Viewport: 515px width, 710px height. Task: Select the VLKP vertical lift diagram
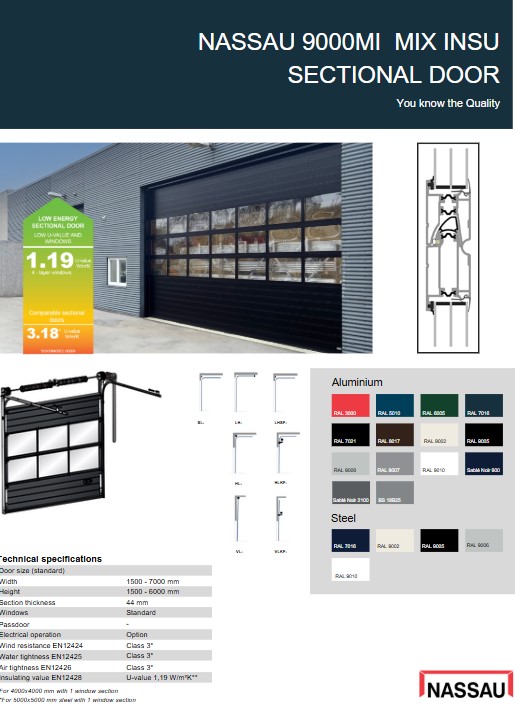pos(281,519)
